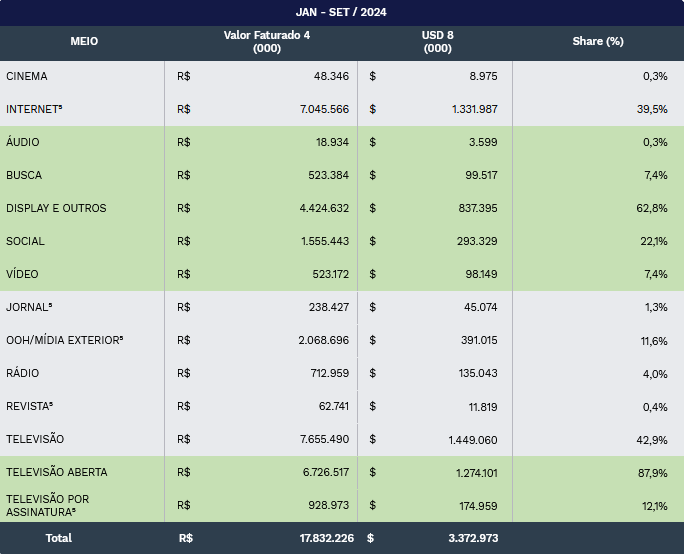Screen dimensions: 684x554
Task: Select Busca USD value 99.517
Action: click(481, 175)
